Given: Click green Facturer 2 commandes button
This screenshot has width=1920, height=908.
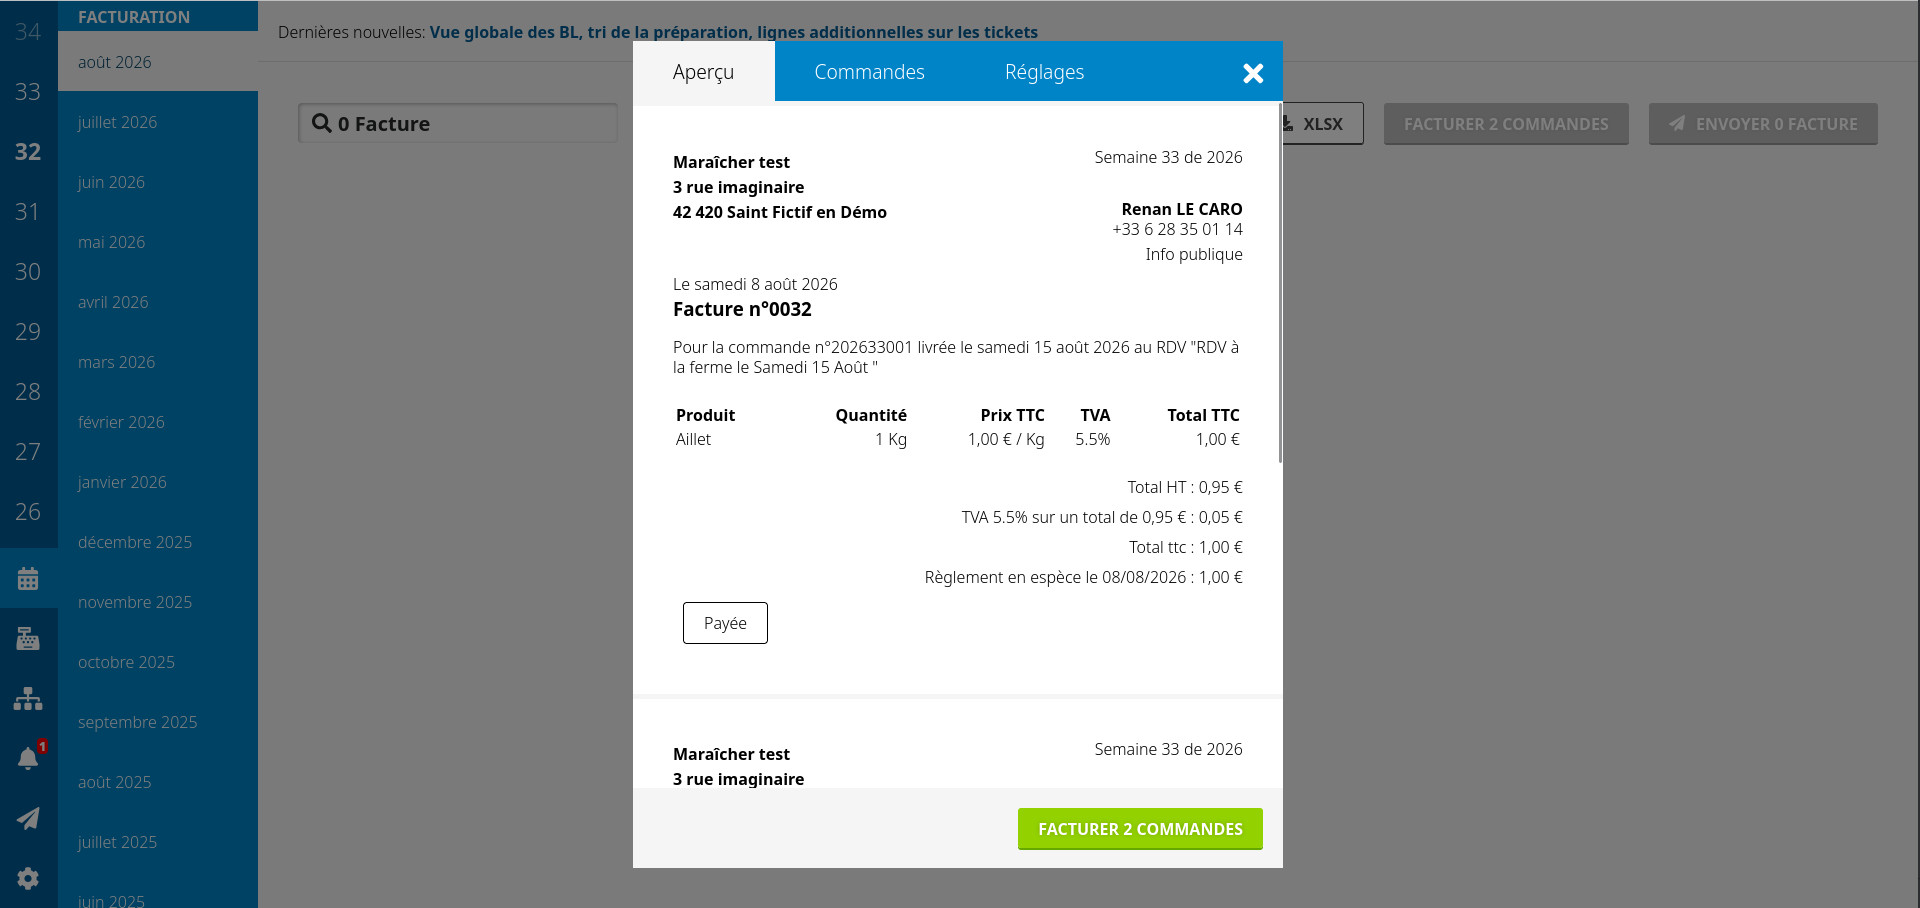Looking at the screenshot, I should pos(1140,829).
